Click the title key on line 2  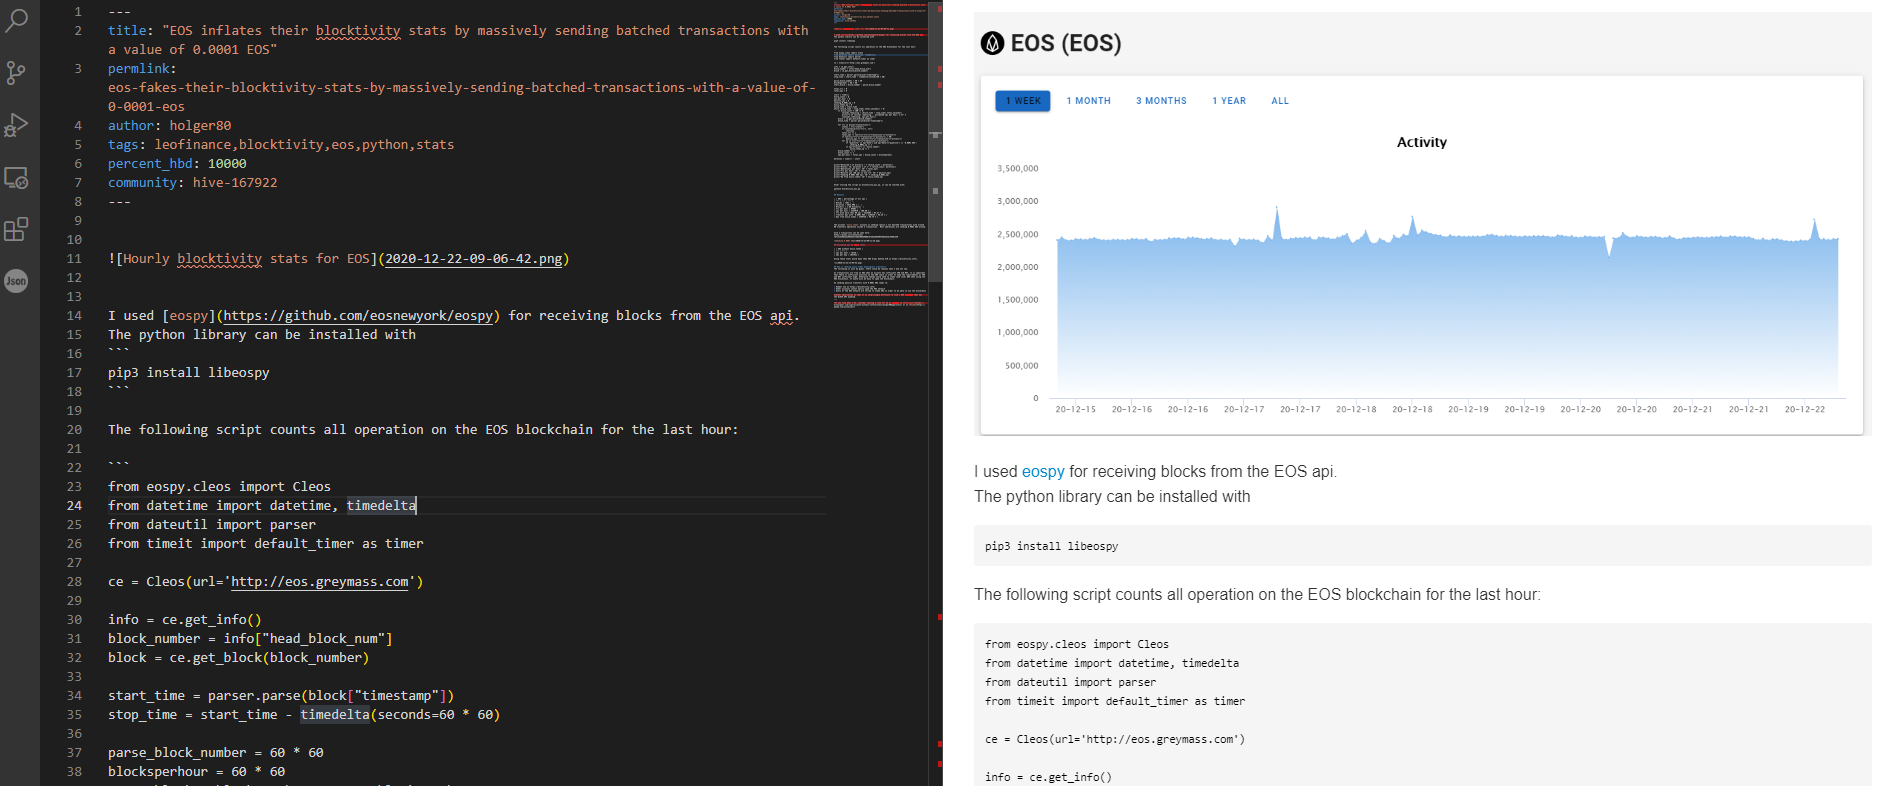pos(127,30)
